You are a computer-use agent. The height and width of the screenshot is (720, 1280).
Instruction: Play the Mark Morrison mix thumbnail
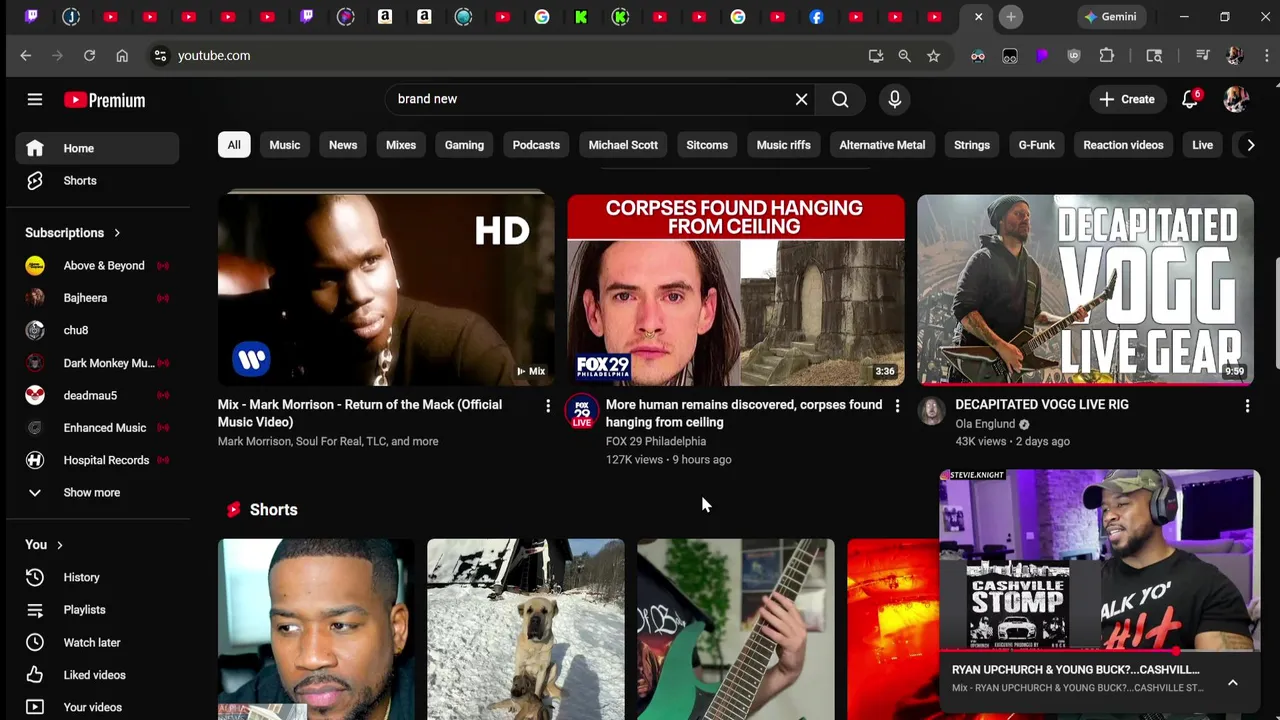coord(386,290)
